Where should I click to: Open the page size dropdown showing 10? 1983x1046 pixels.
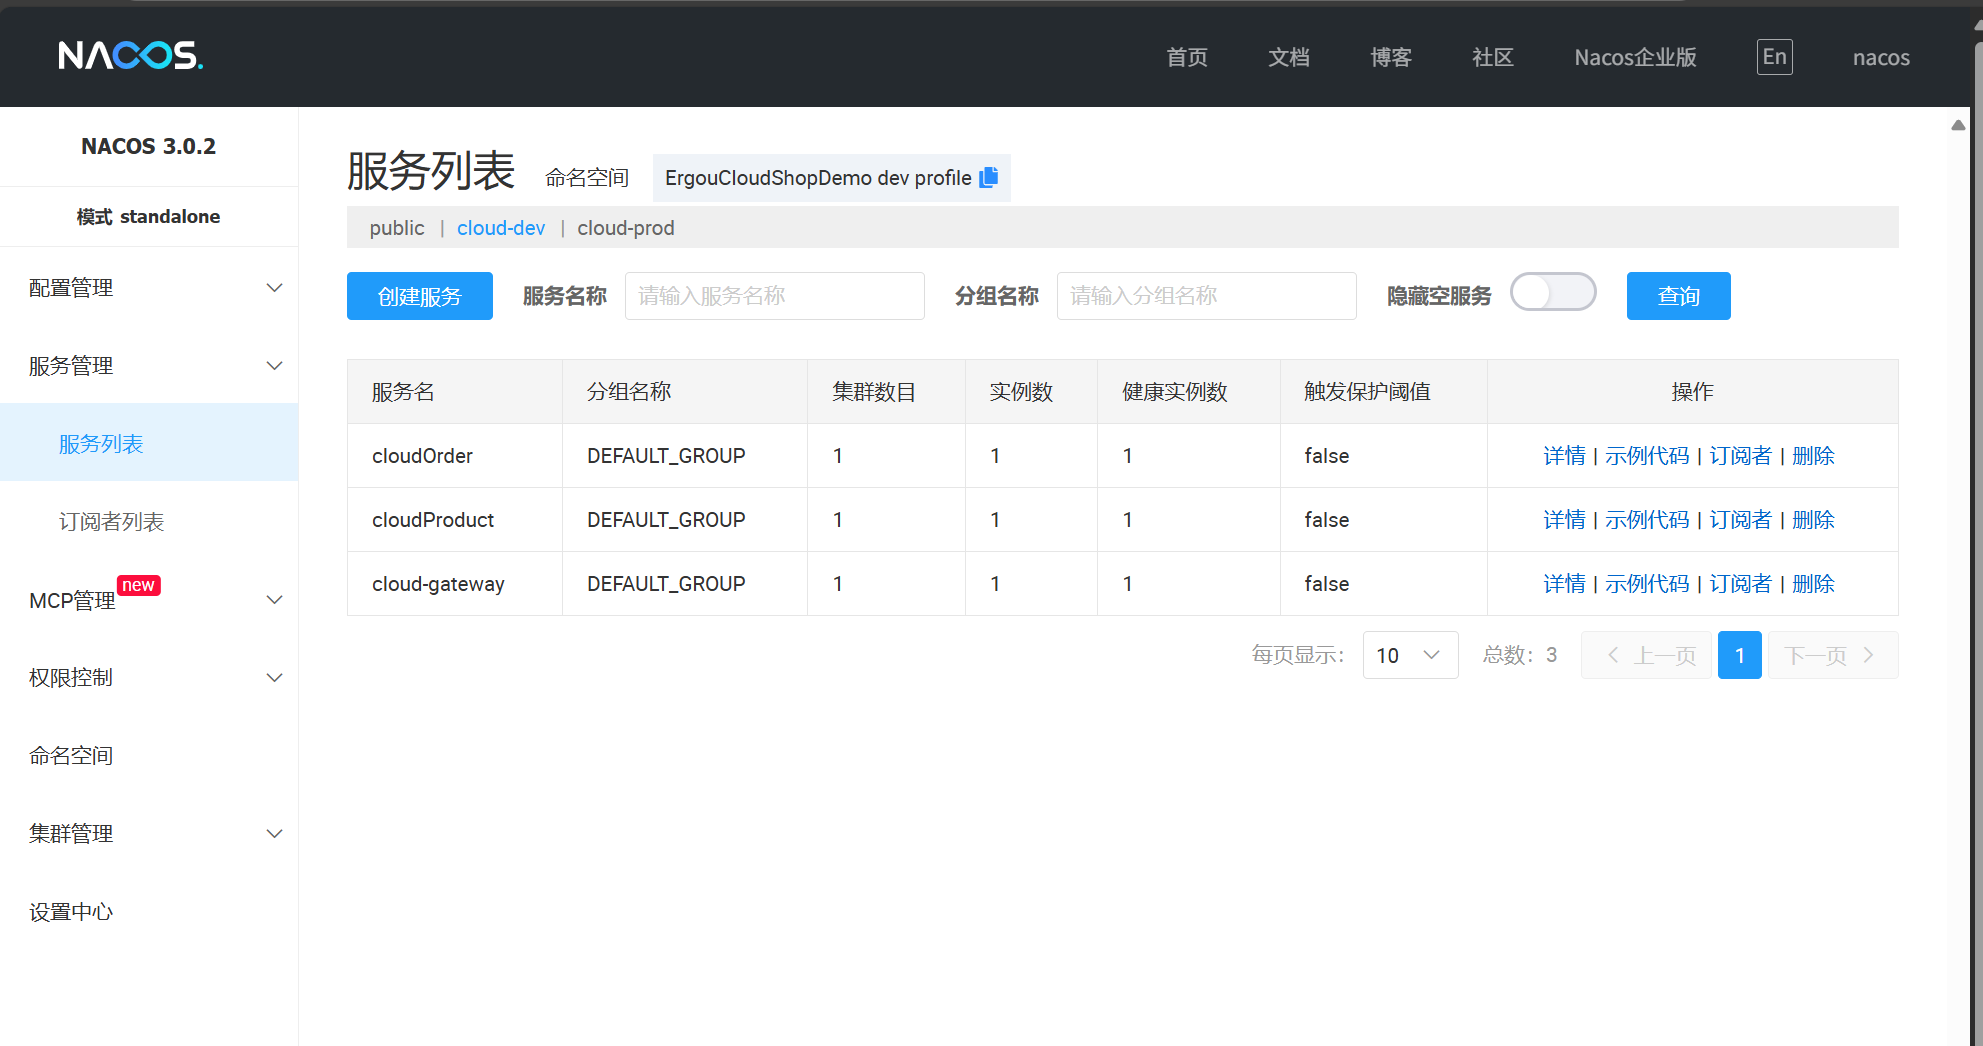(1410, 655)
